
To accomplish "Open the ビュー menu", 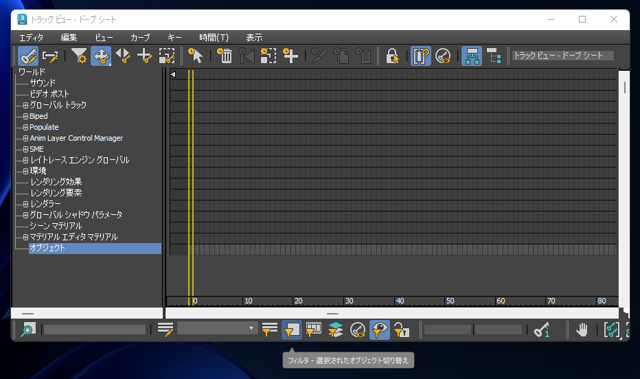I will click(x=104, y=38).
